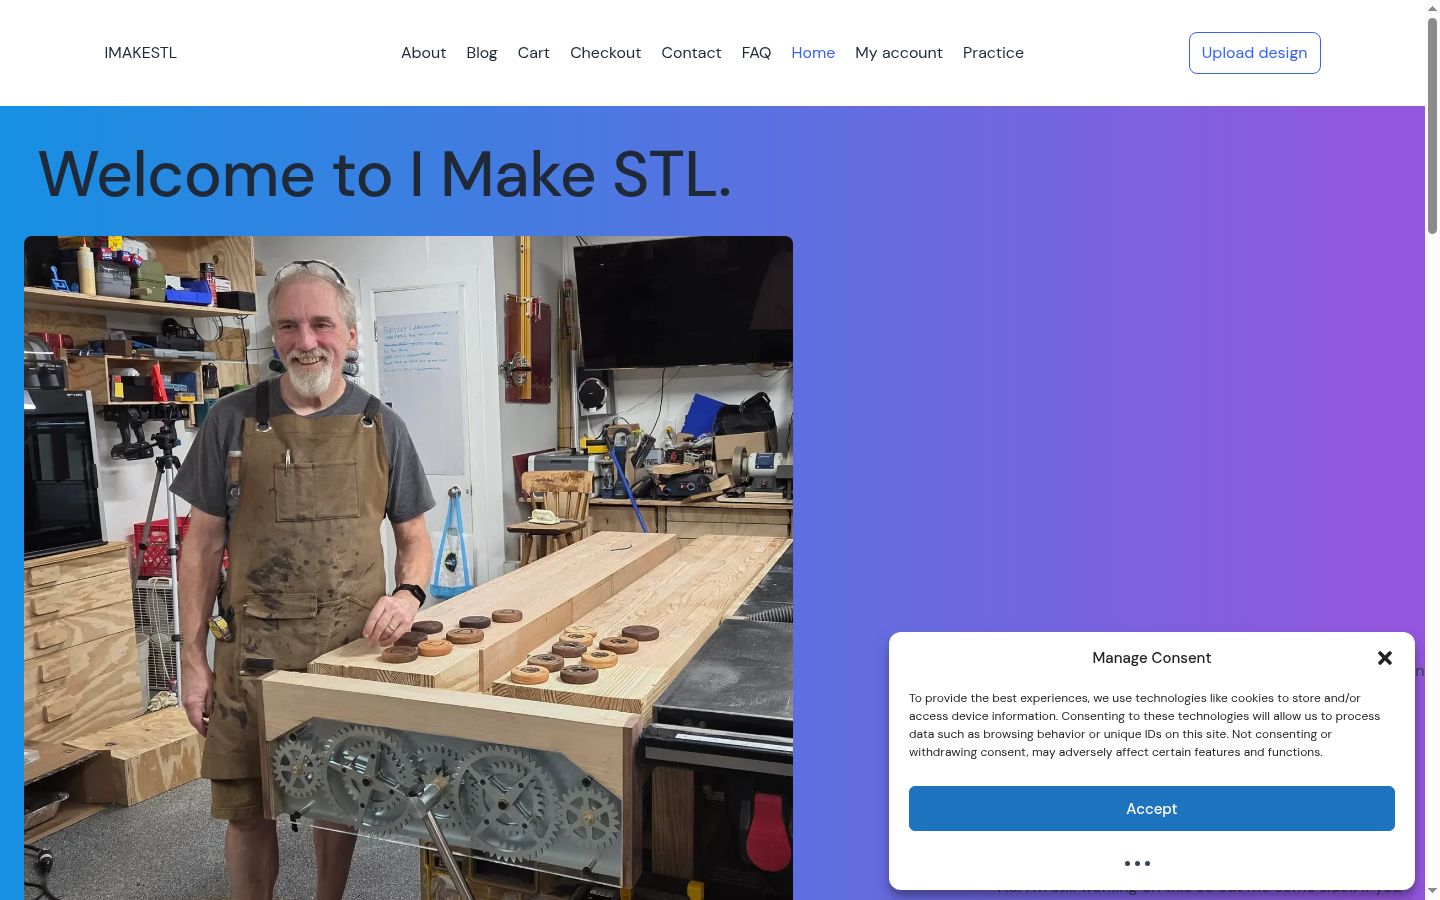Accept the cookie consent

tap(1151, 808)
